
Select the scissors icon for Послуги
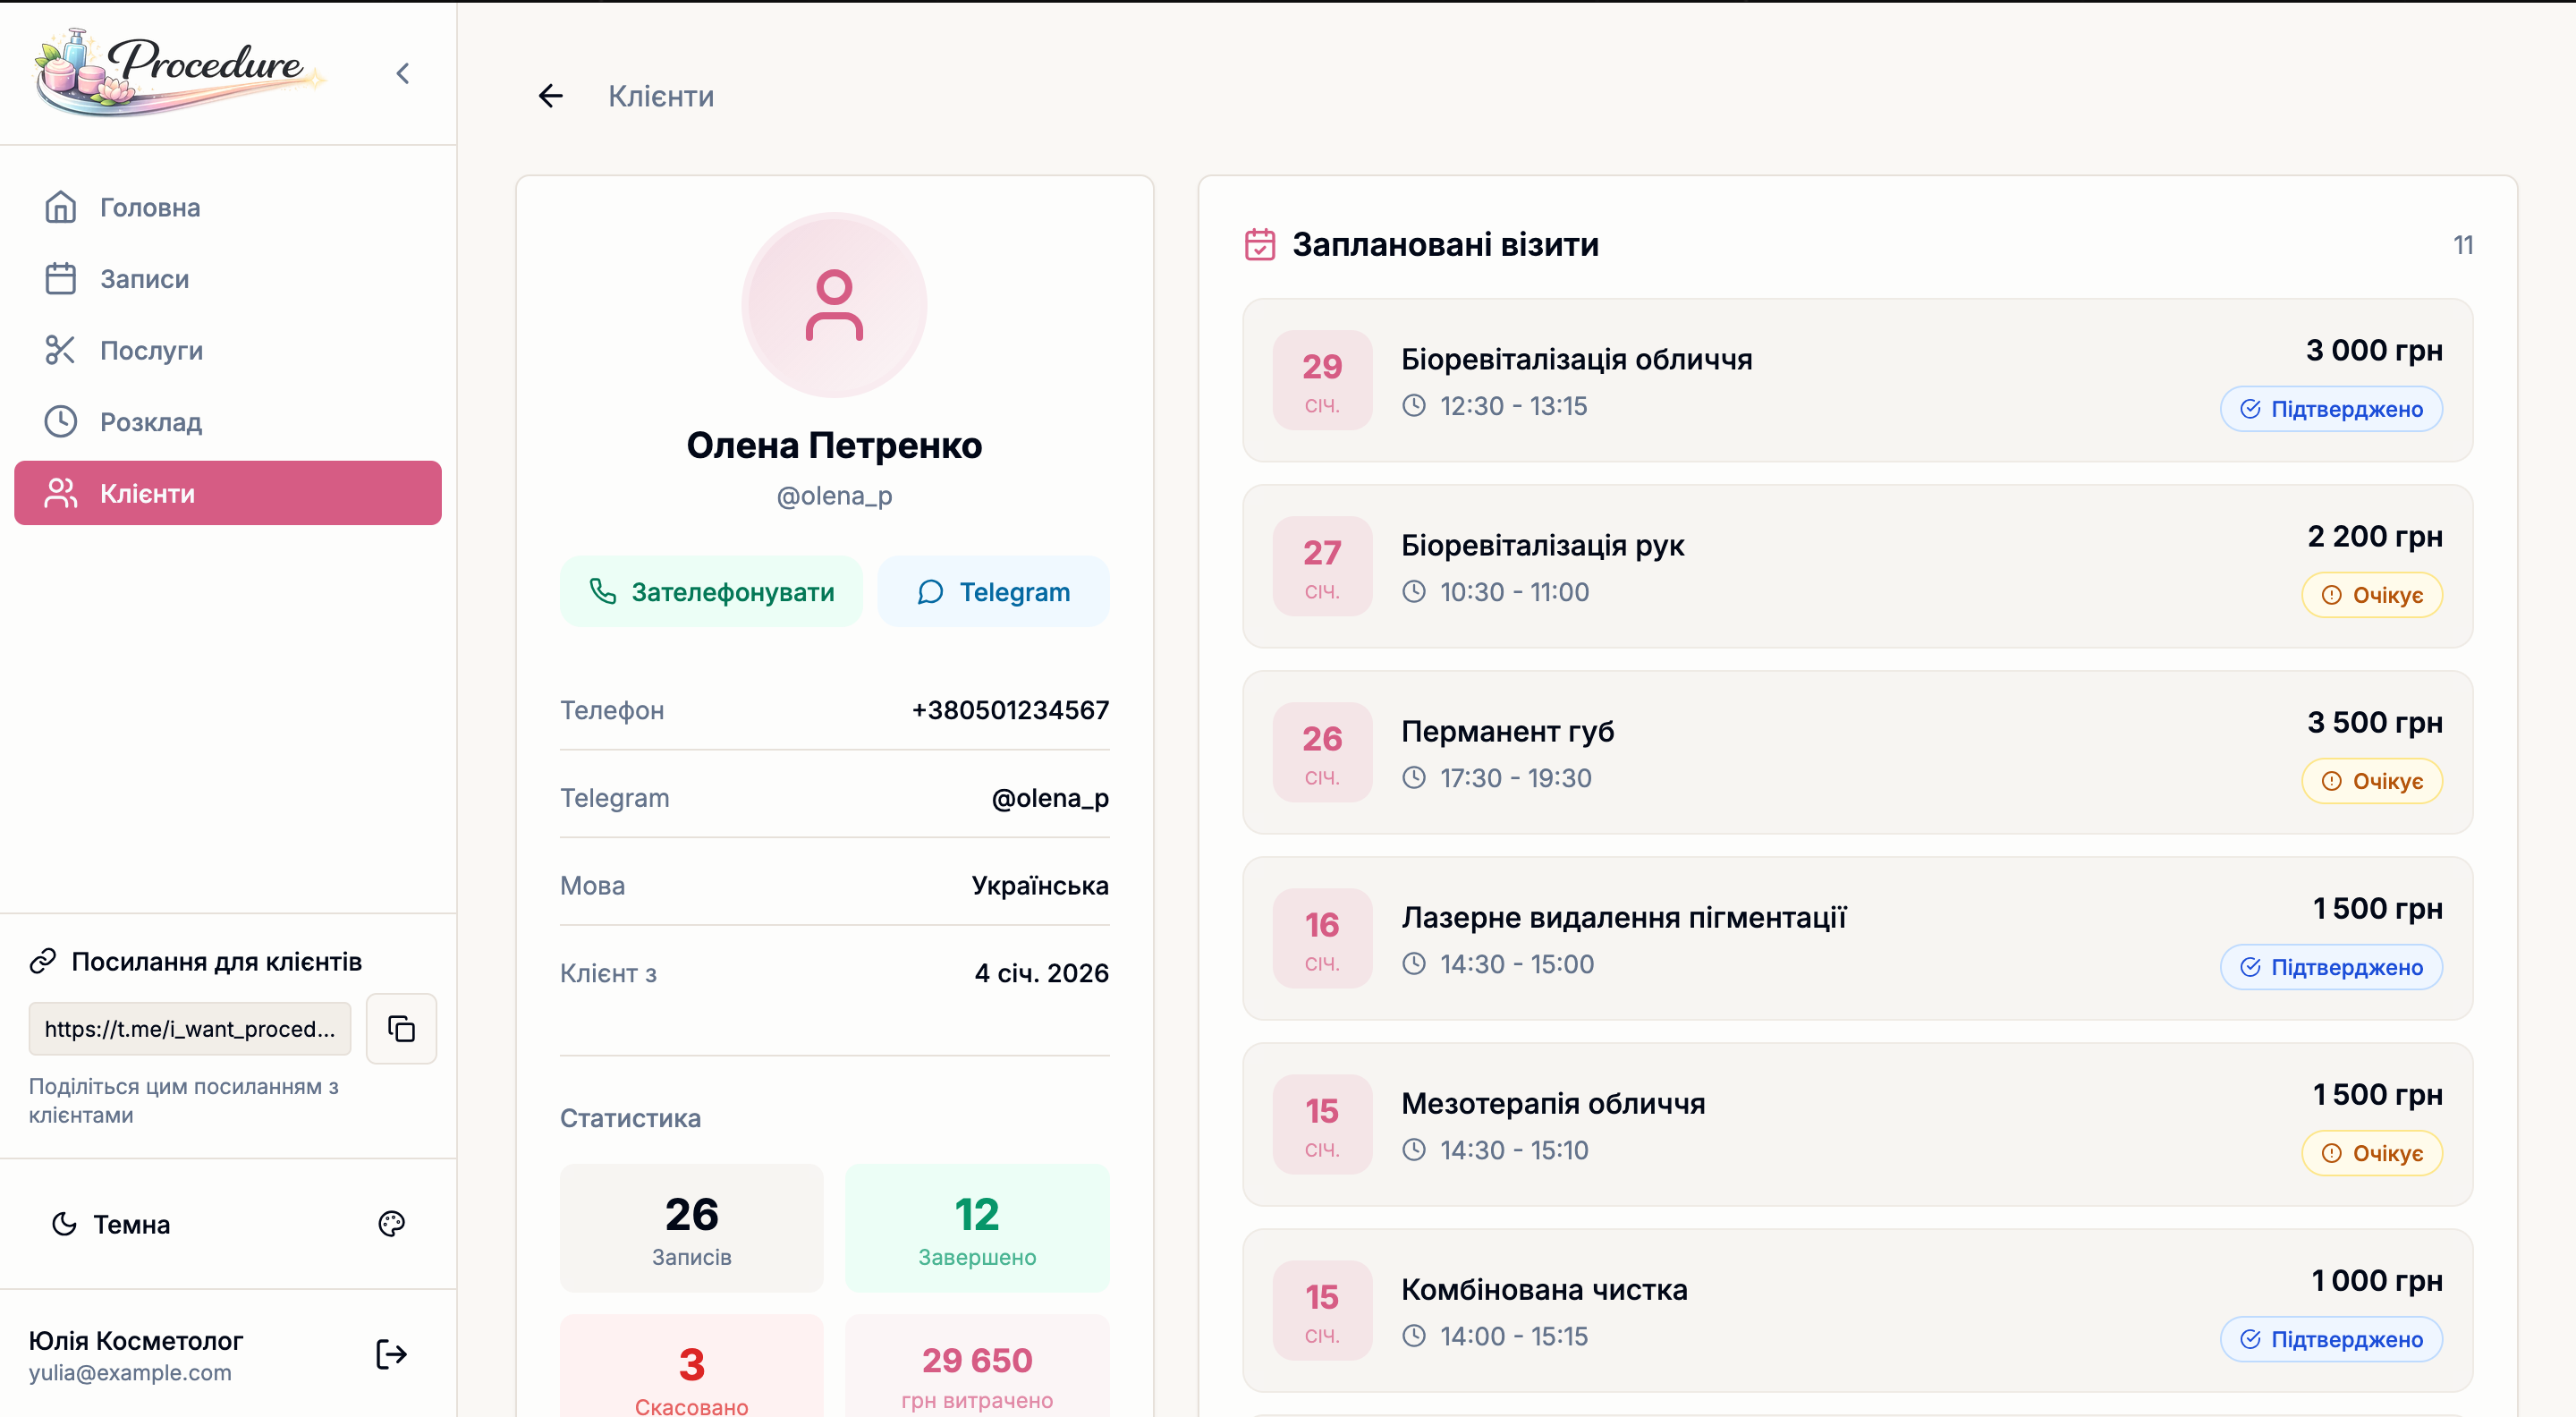pyautogui.click(x=60, y=350)
